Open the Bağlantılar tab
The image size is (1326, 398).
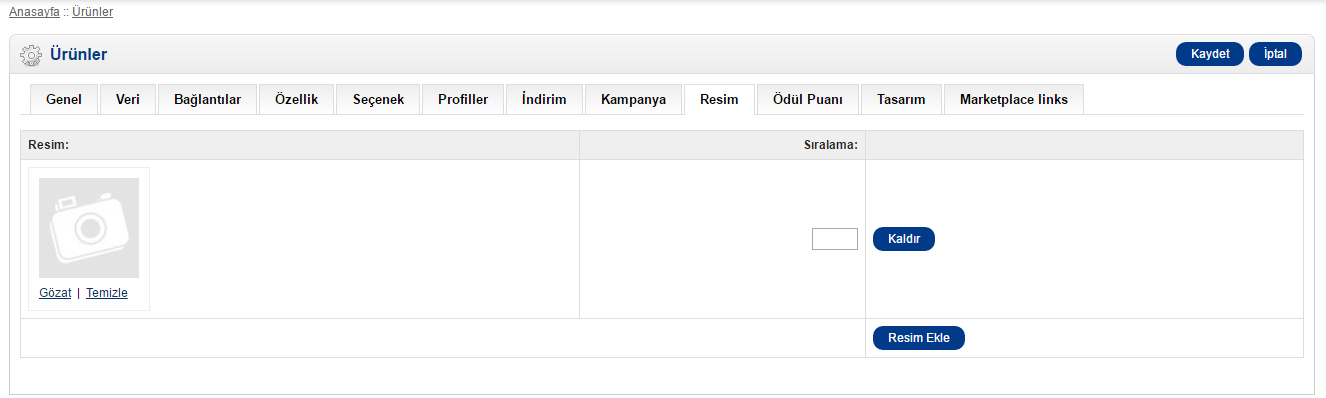pos(207,99)
